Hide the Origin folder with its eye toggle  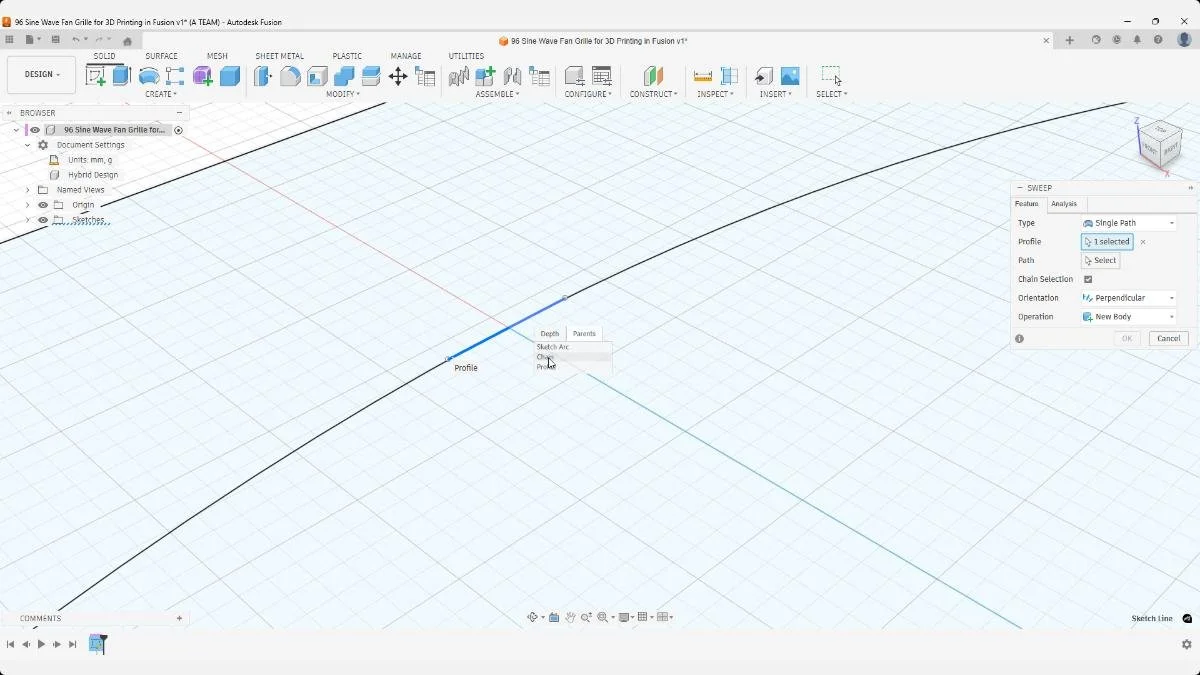43,205
